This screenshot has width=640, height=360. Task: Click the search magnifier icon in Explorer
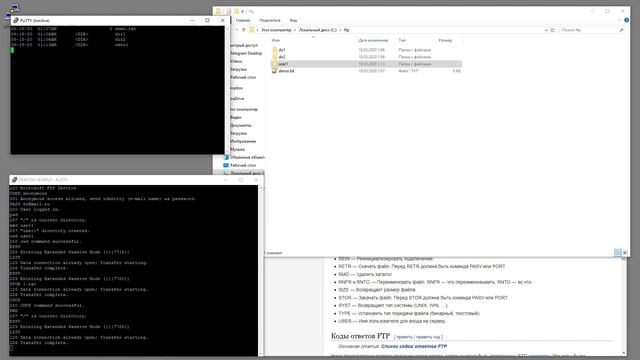click(621, 30)
